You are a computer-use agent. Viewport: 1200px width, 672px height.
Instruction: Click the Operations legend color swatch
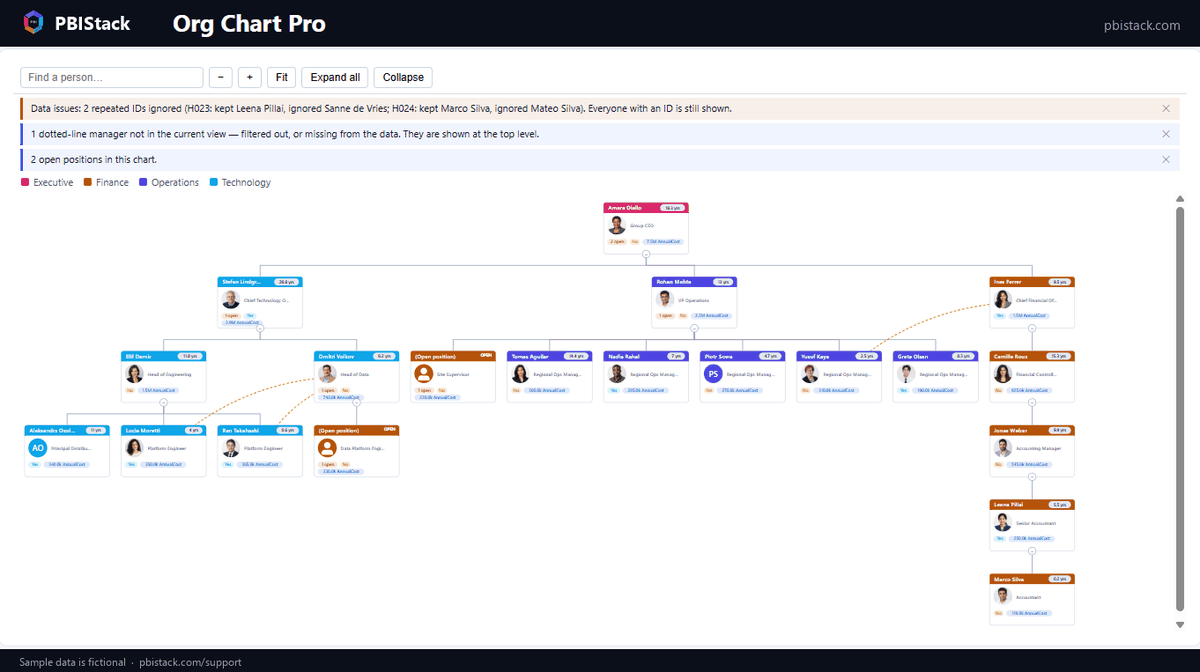[x=143, y=182]
